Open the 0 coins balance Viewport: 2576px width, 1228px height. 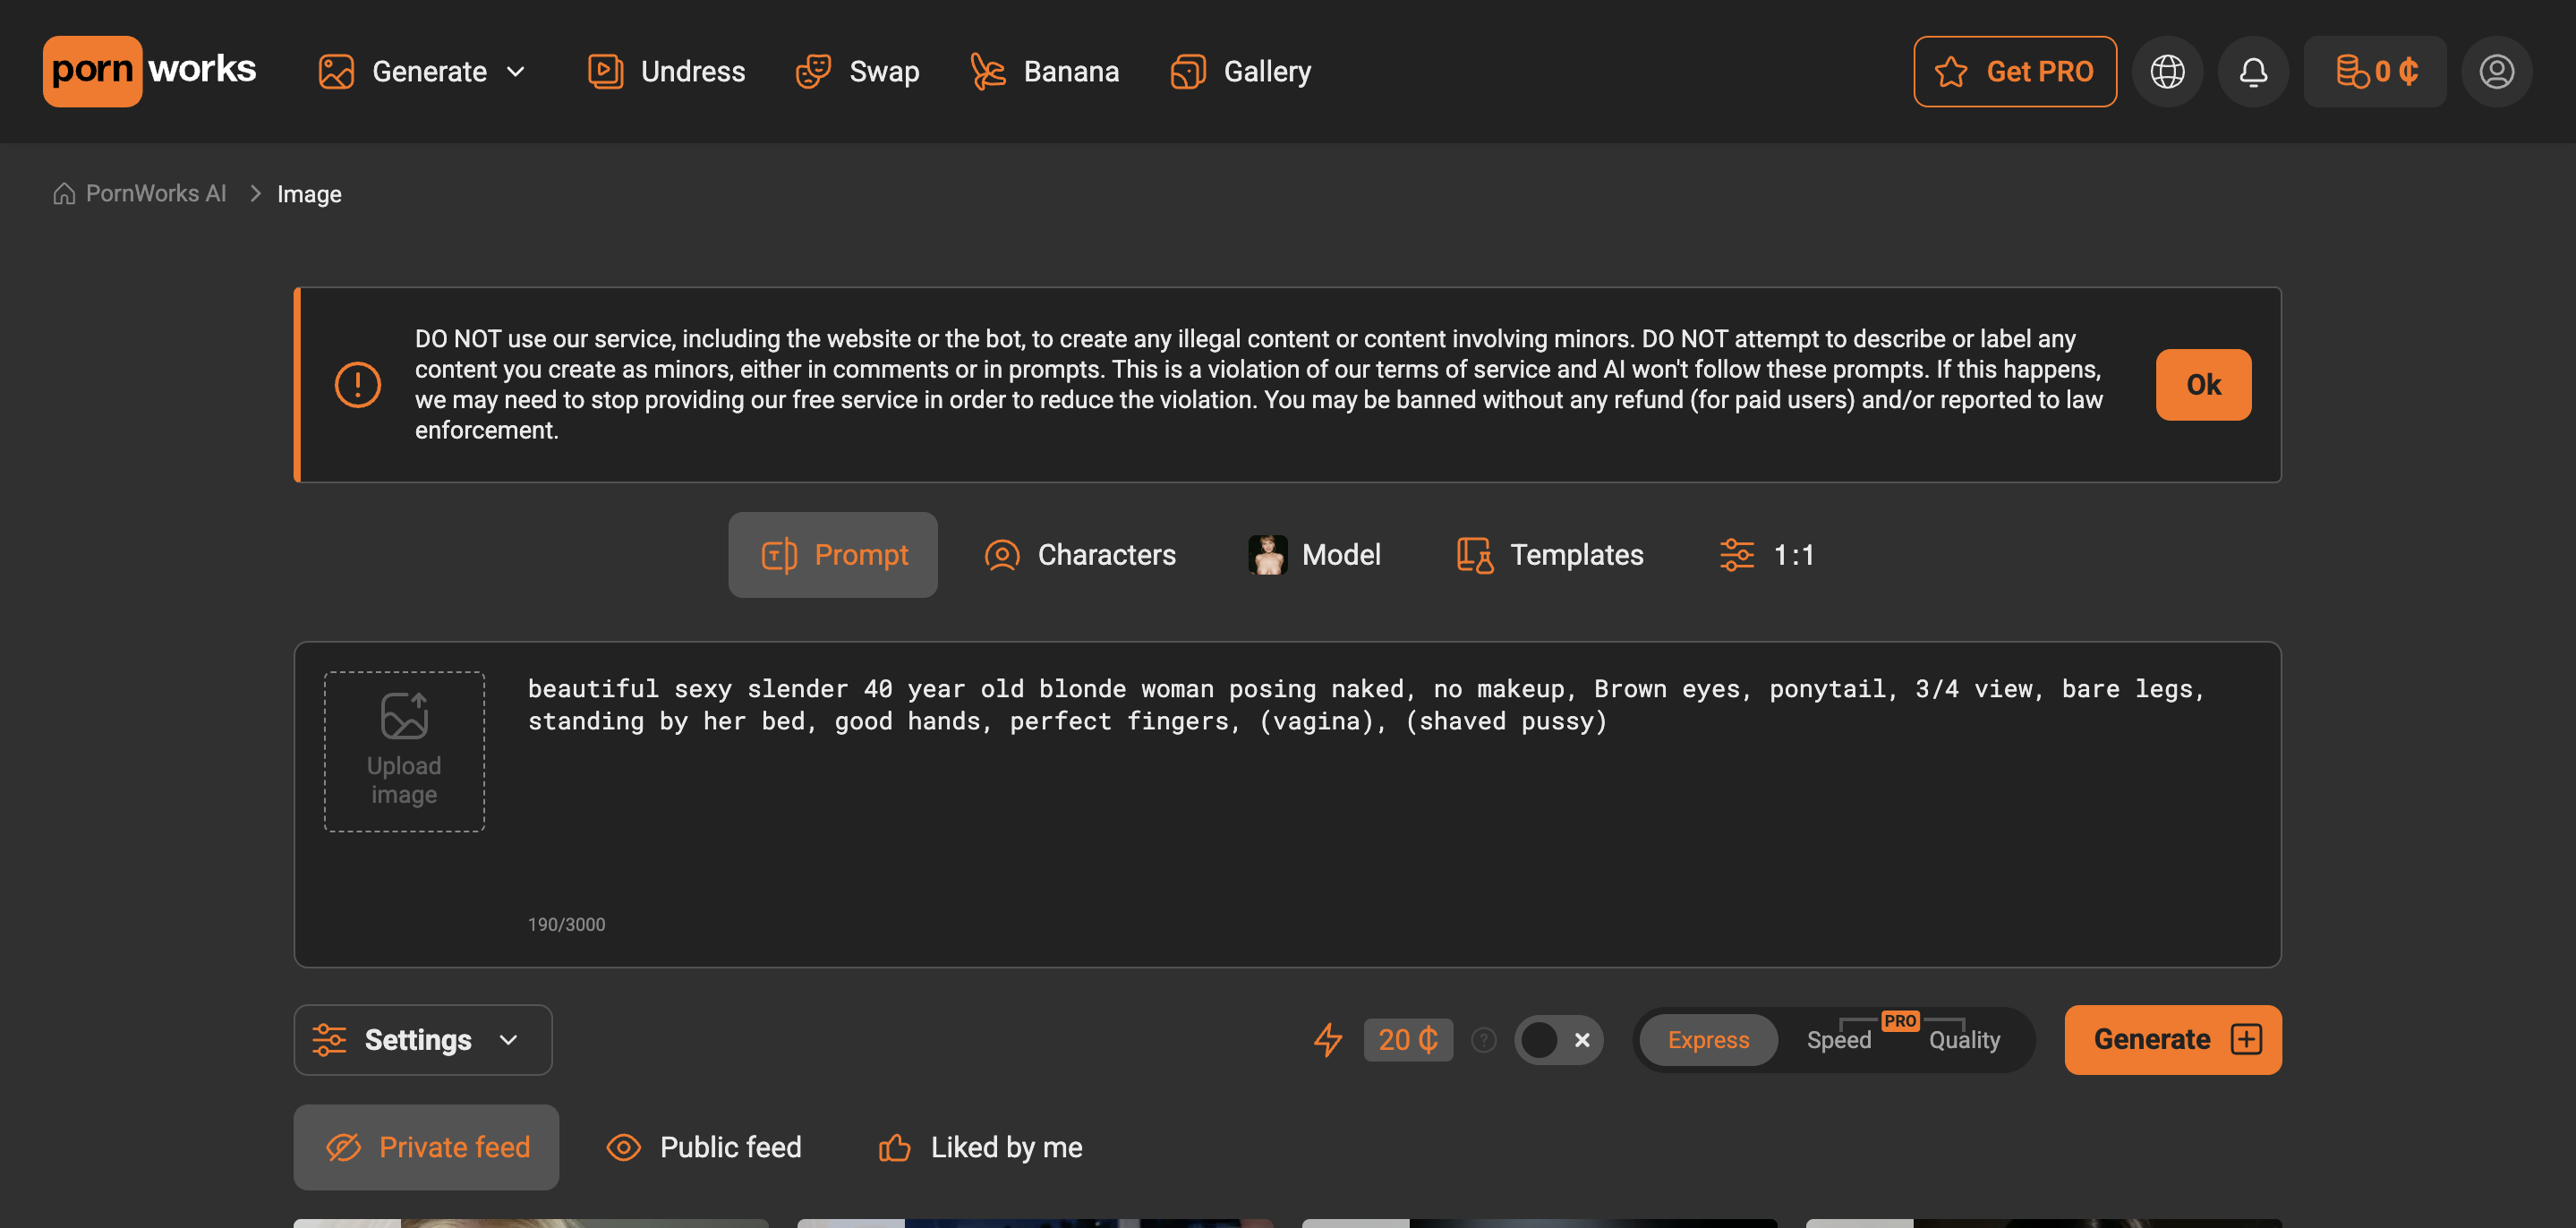tap(2375, 72)
